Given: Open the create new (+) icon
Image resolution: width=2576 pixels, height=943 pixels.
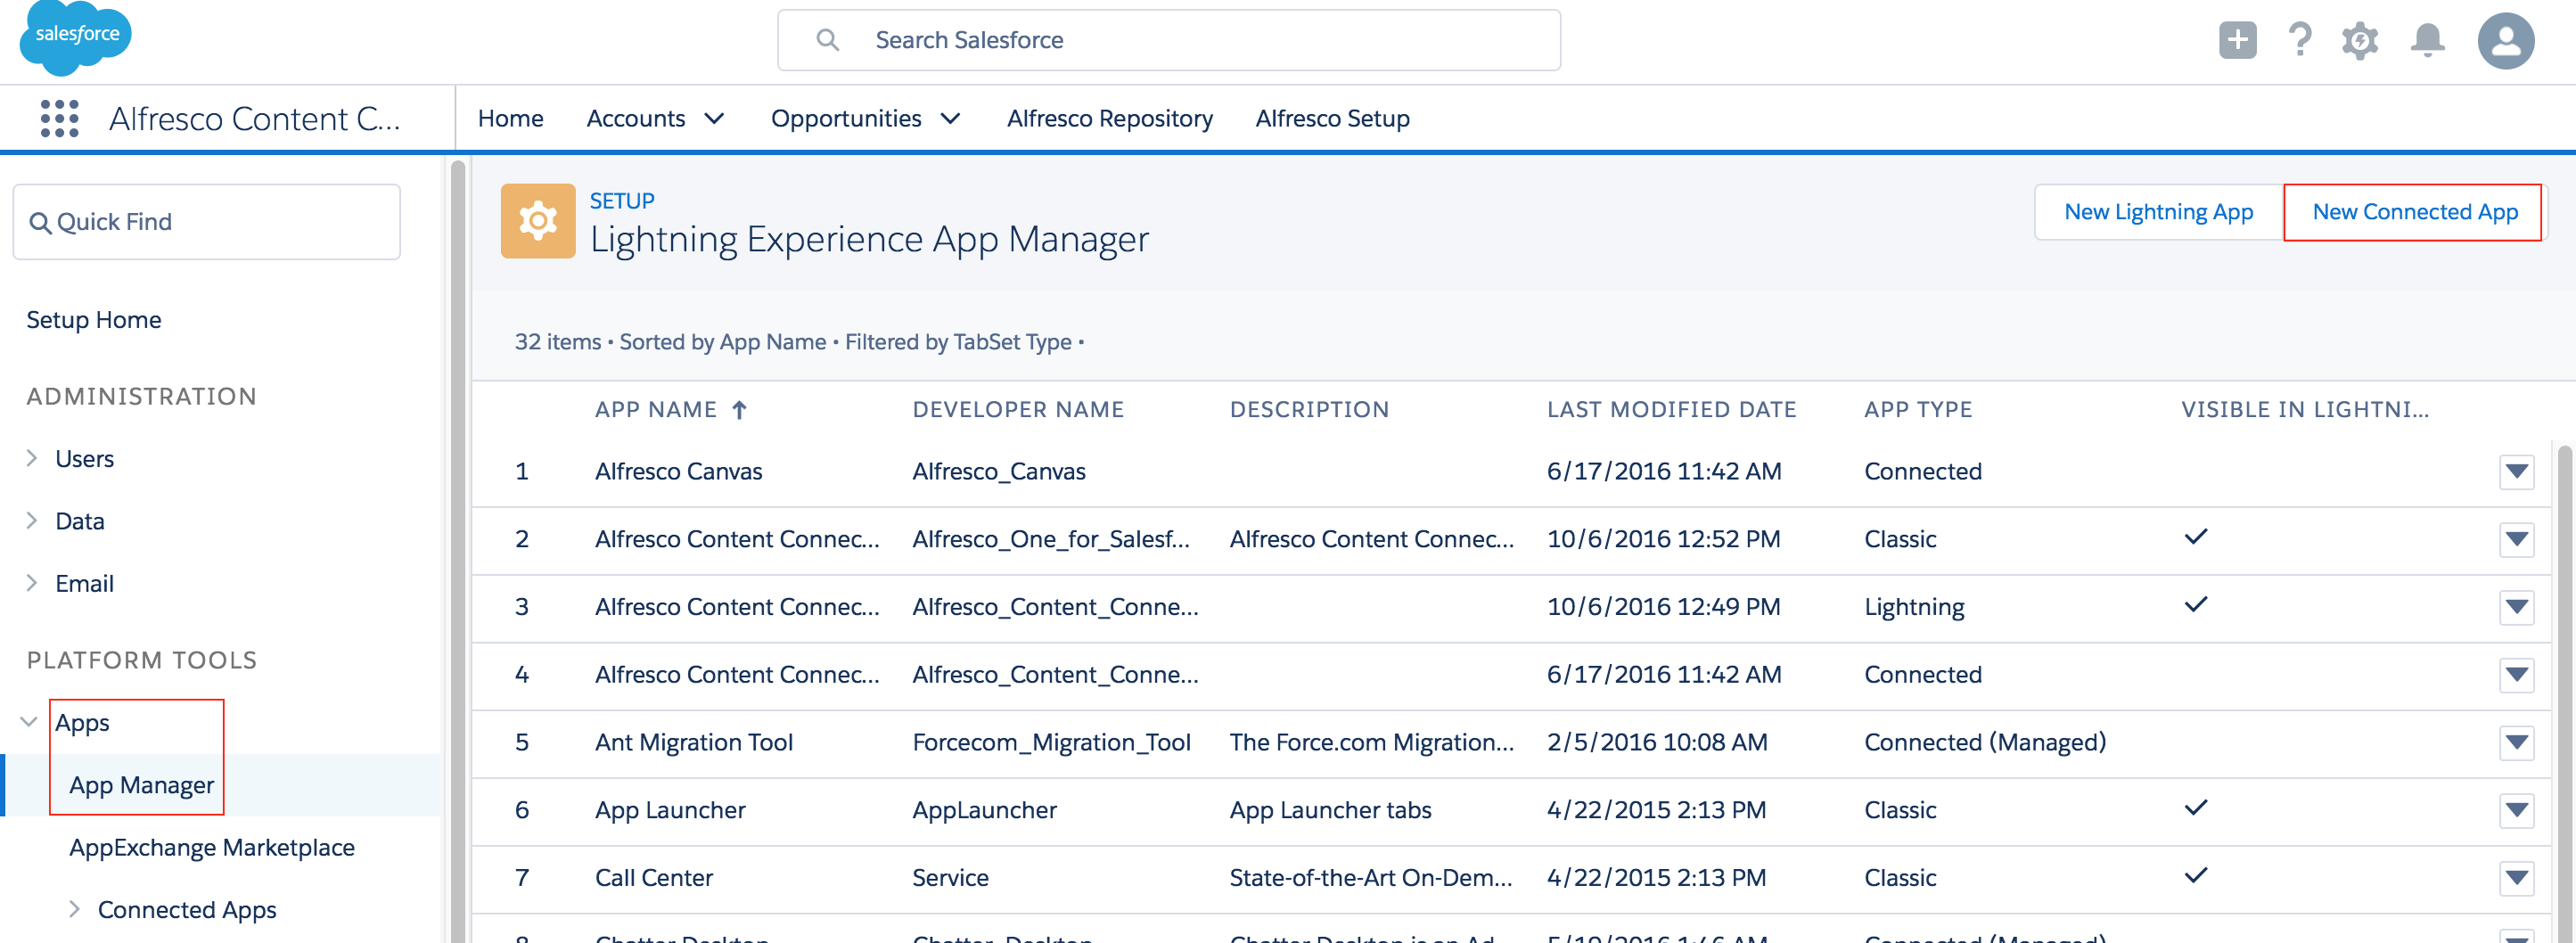Looking at the screenshot, I should [x=2238, y=39].
